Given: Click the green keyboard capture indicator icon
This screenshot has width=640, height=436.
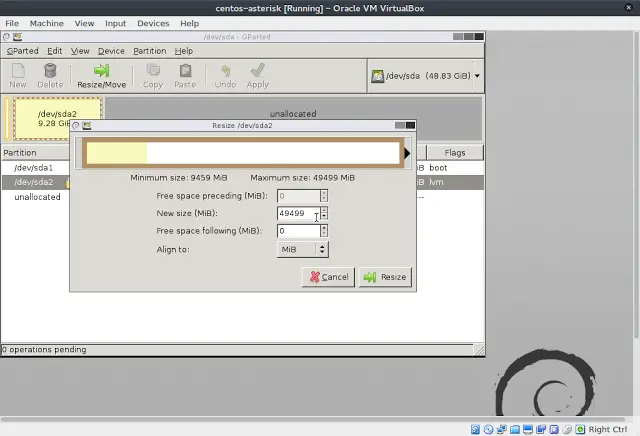Looking at the screenshot, I should (580, 429).
